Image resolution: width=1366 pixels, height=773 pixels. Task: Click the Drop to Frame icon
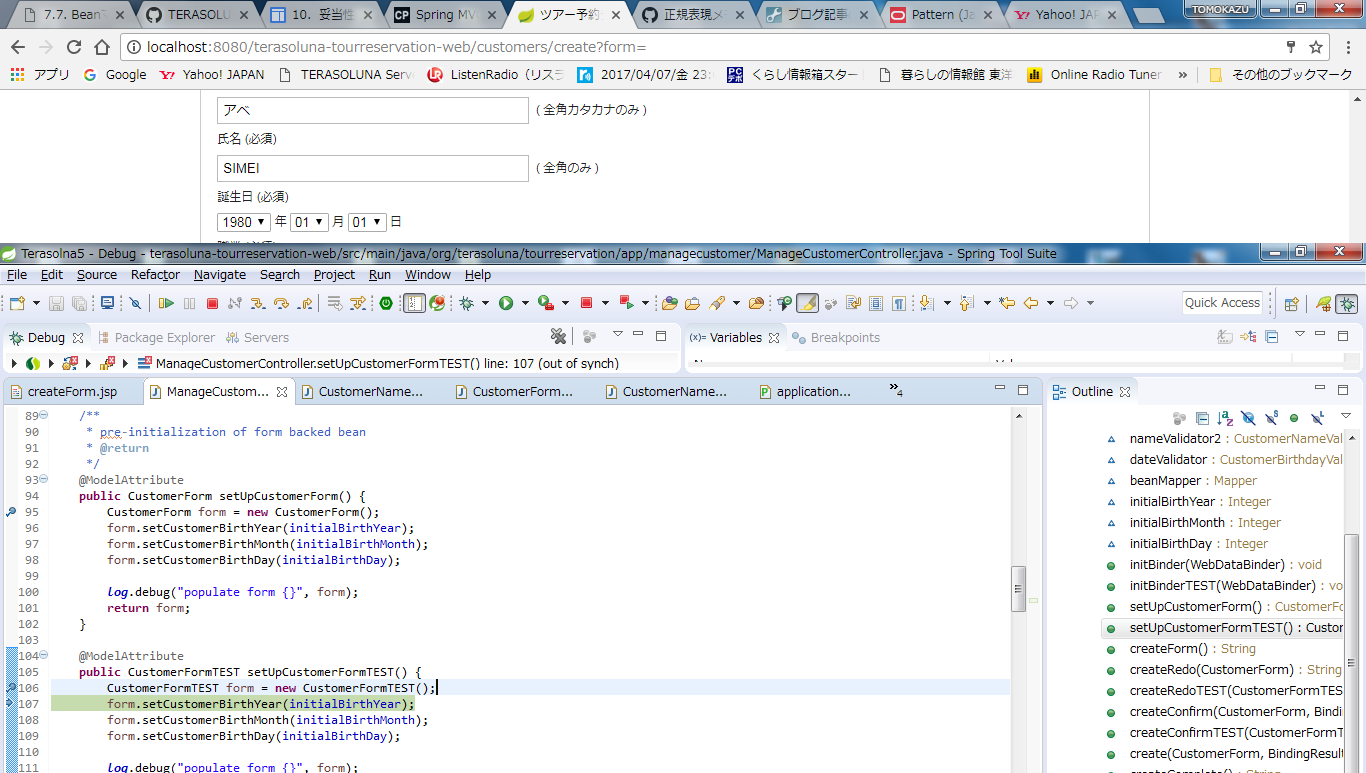click(x=335, y=303)
